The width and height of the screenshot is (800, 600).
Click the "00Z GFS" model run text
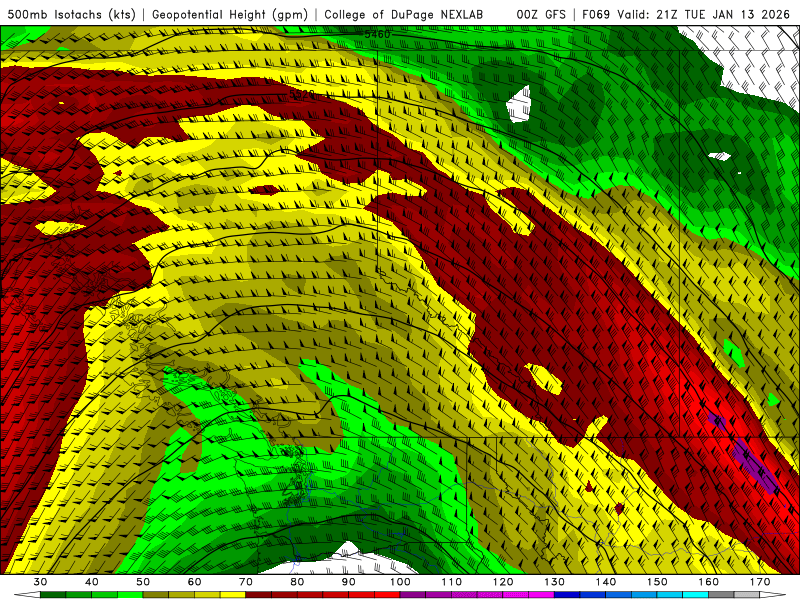click(541, 14)
